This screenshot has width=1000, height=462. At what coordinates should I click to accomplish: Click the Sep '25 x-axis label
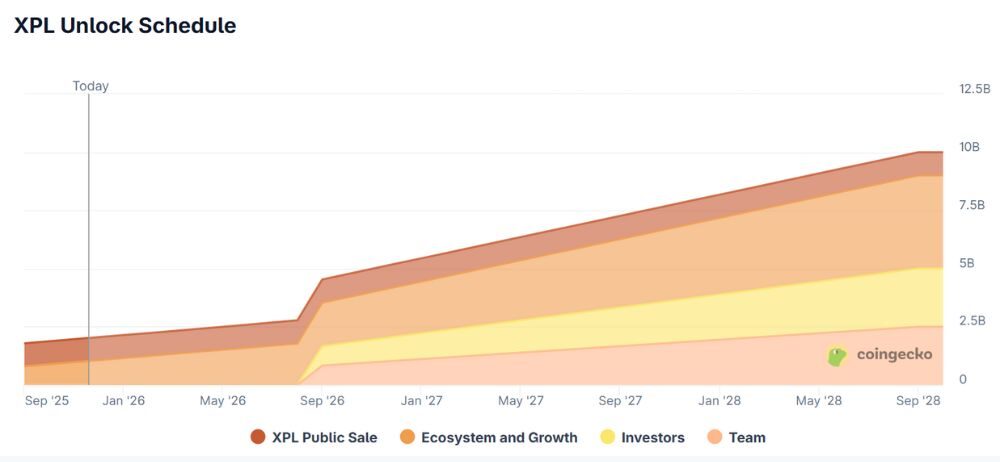click(x=48, y=401)
